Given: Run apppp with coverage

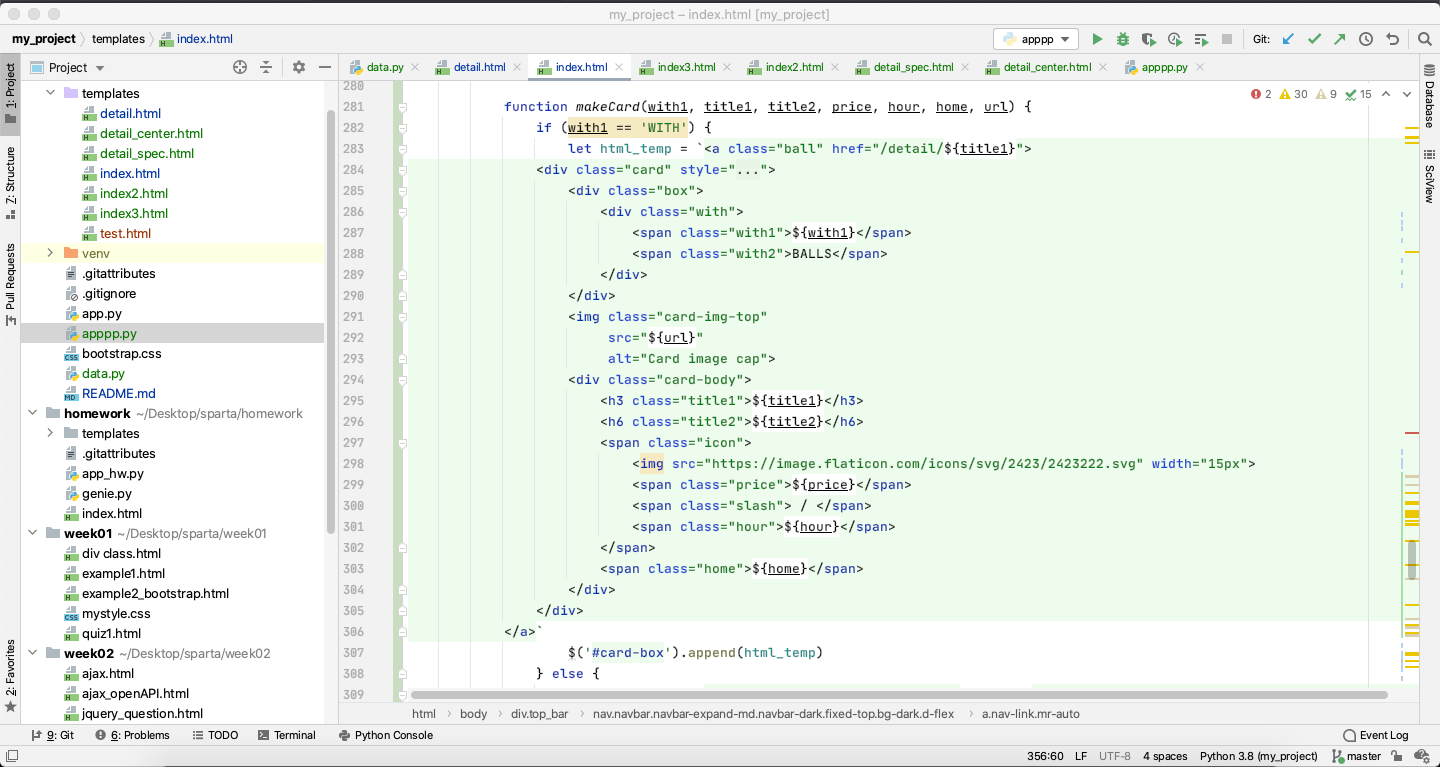Looking at the screenshot, I should [1149, 39].
